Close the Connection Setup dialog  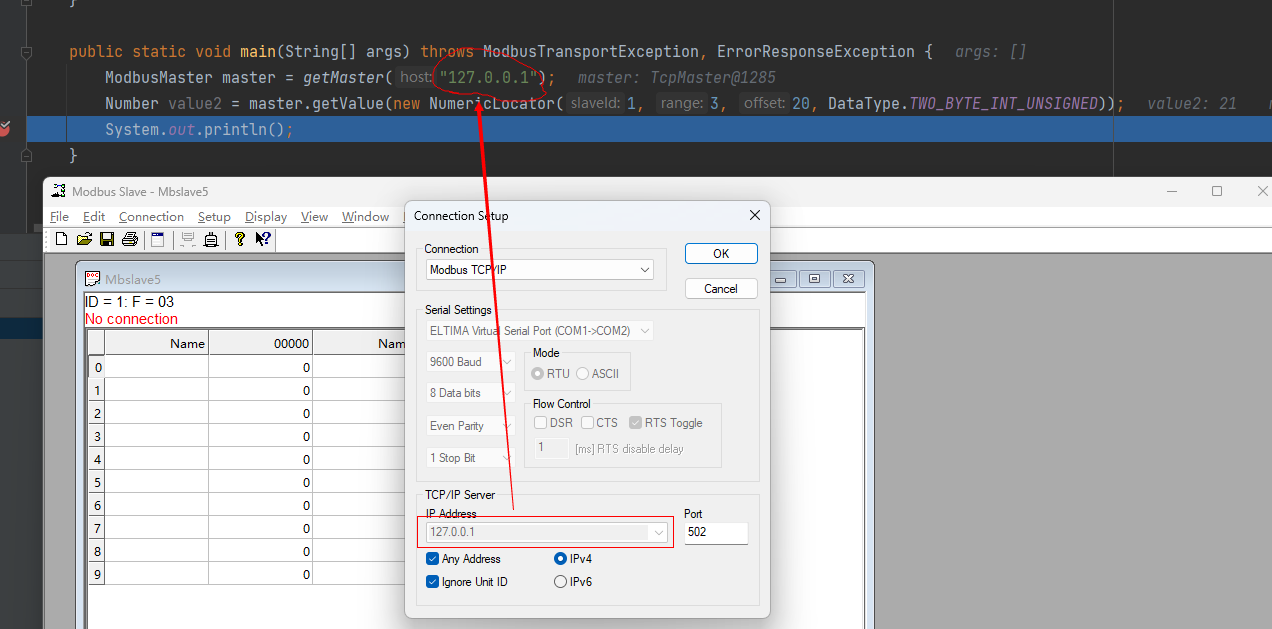coord(755,215)
